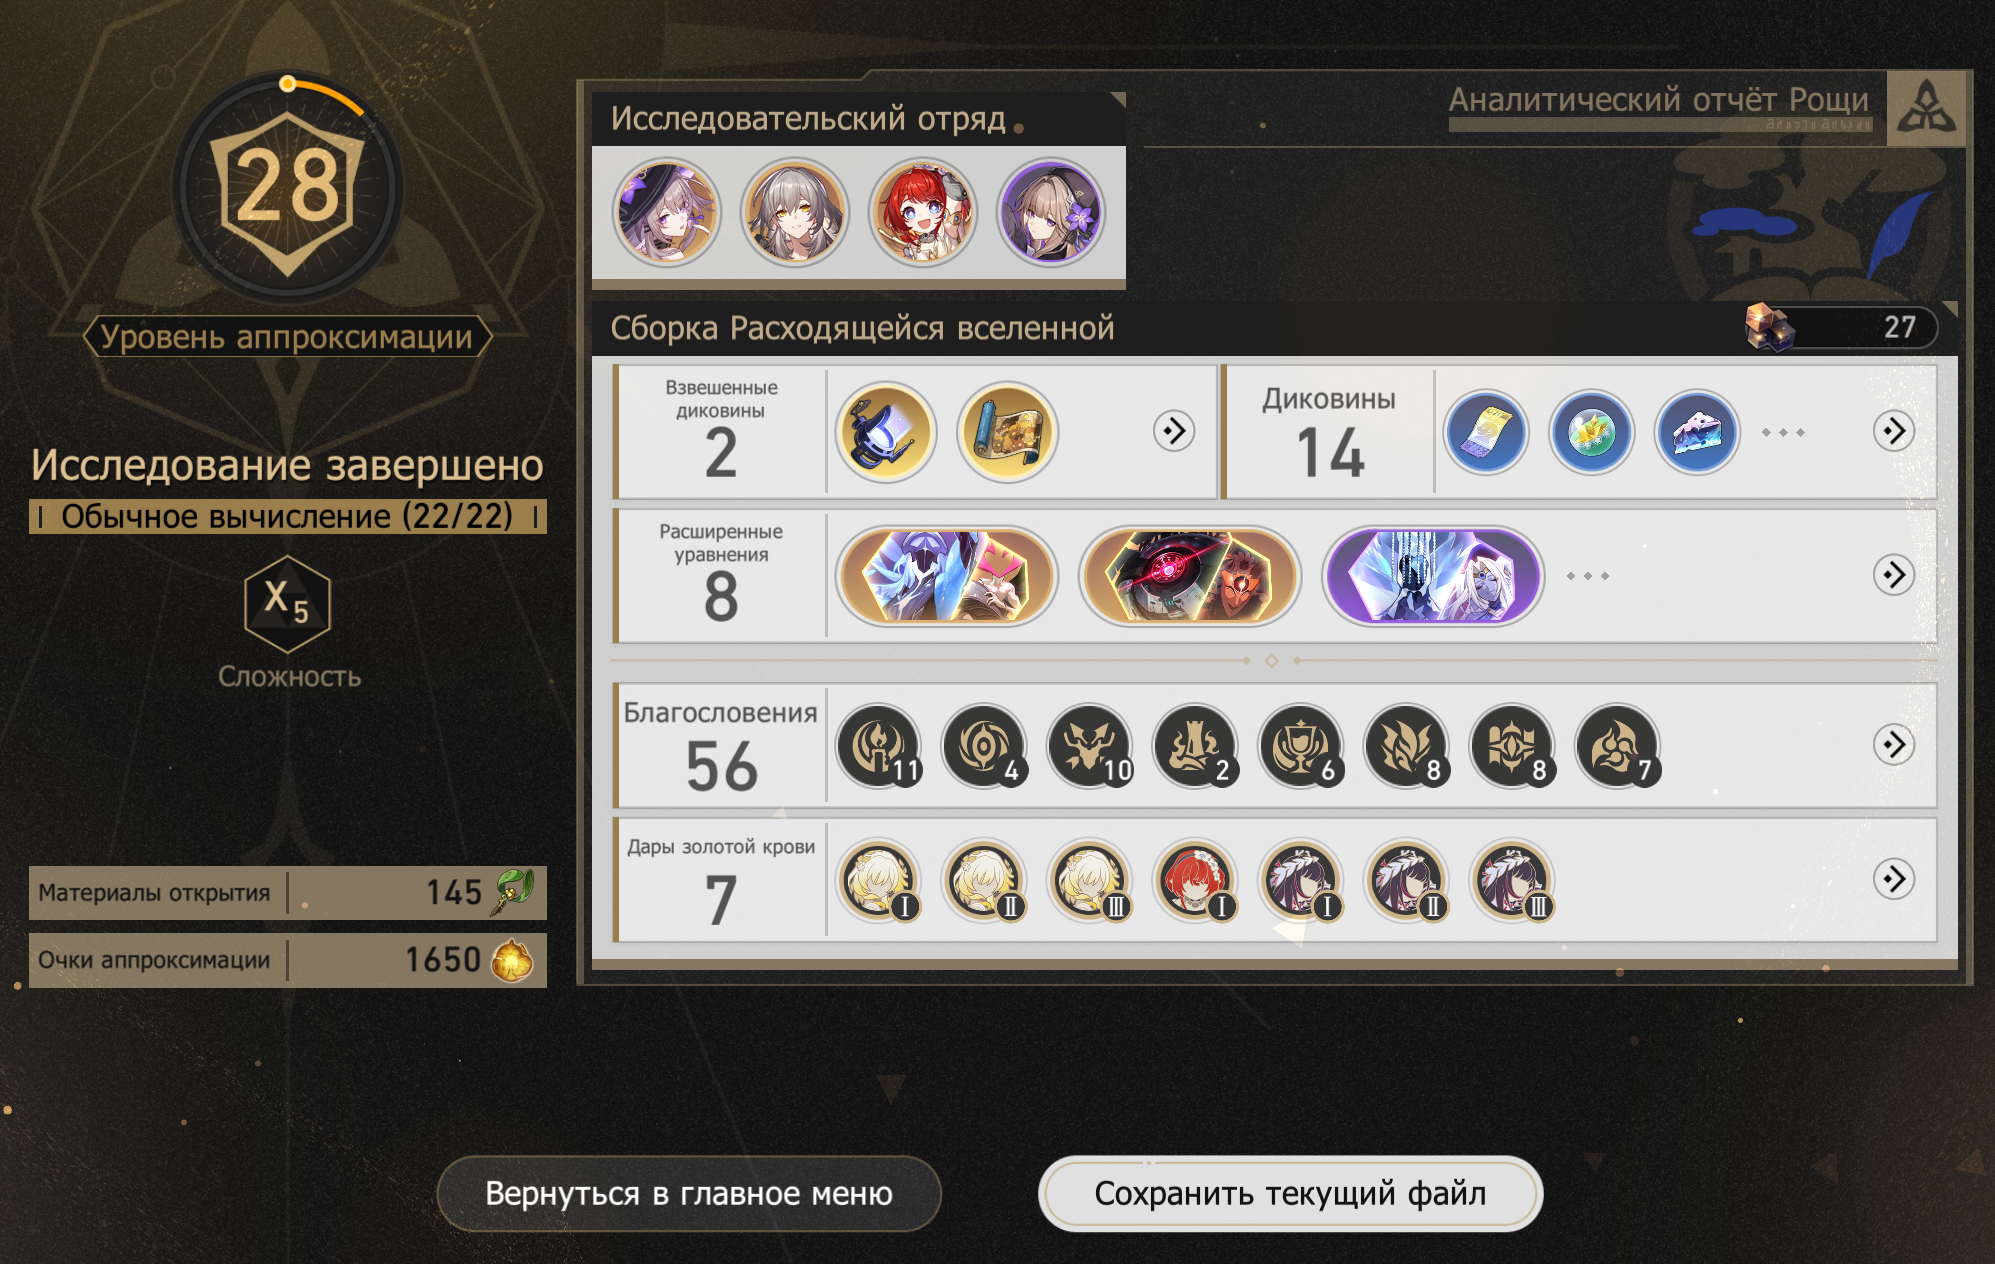The height and width of the screenshot is (1264, 1995).
Task: Open the Grove emblem icon at top right
Action: pos(1926,108)
